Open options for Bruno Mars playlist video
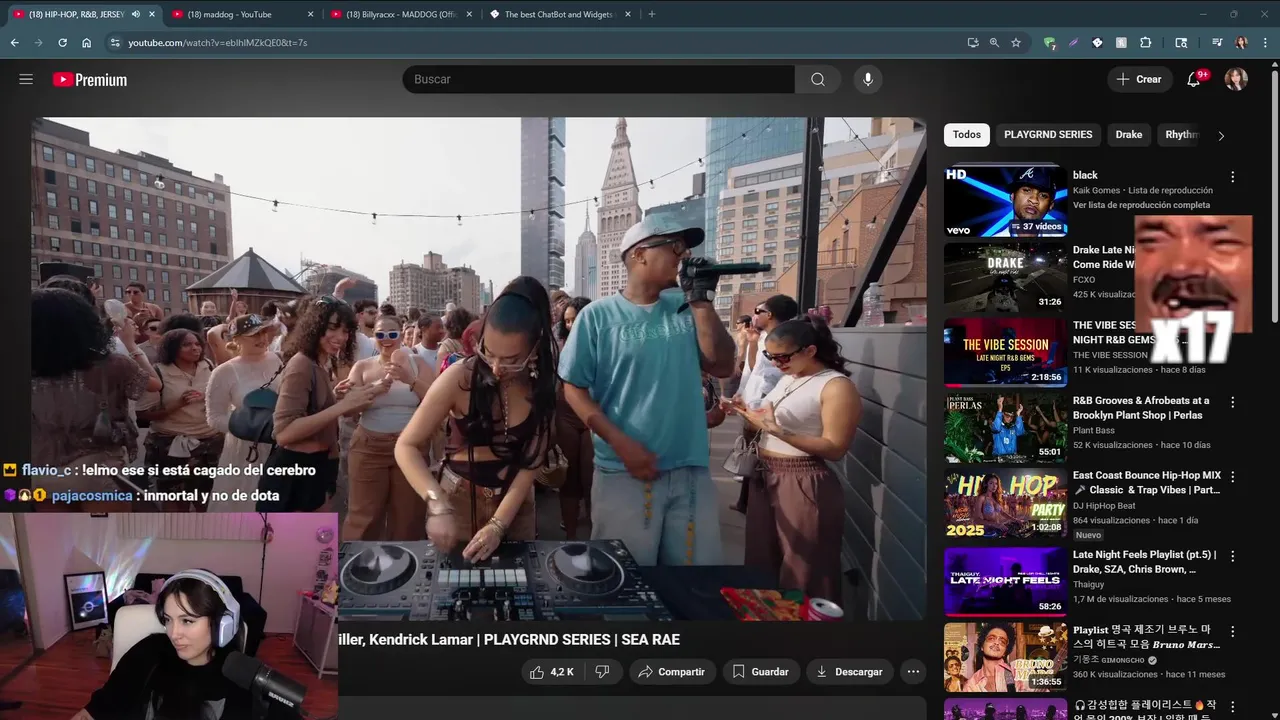This screenshot has width=1280, height=720. click(1232, 632)
